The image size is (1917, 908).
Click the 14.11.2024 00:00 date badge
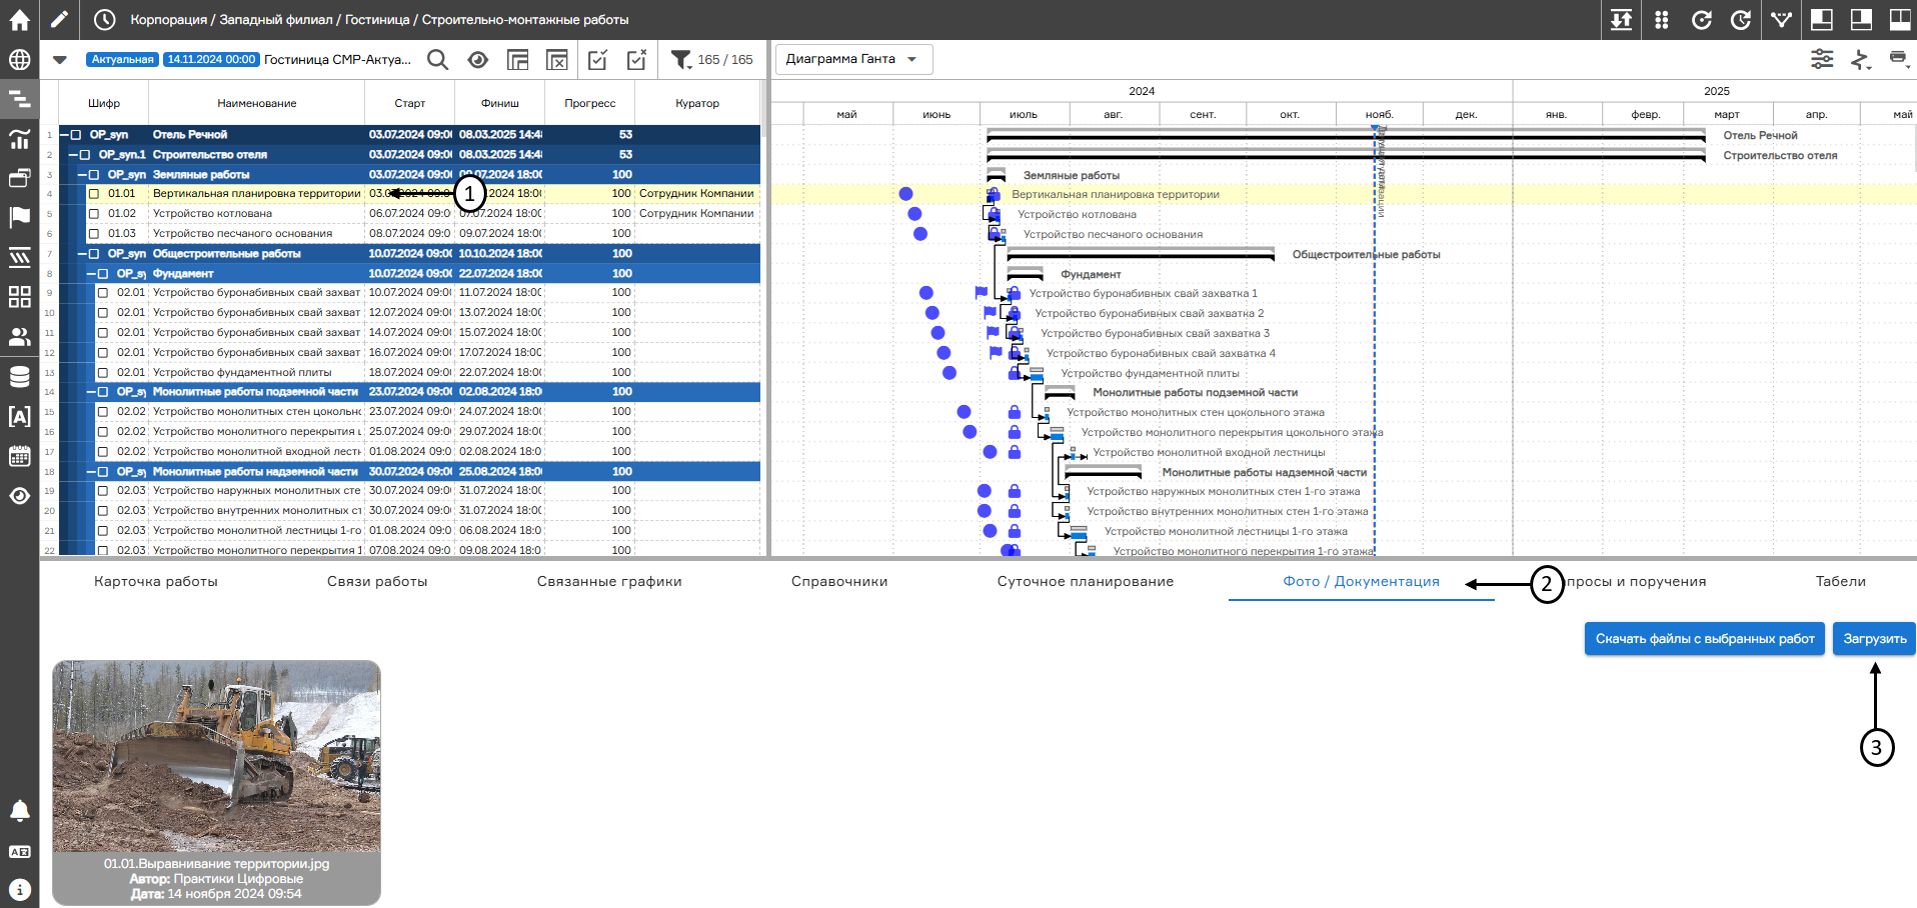211,60
